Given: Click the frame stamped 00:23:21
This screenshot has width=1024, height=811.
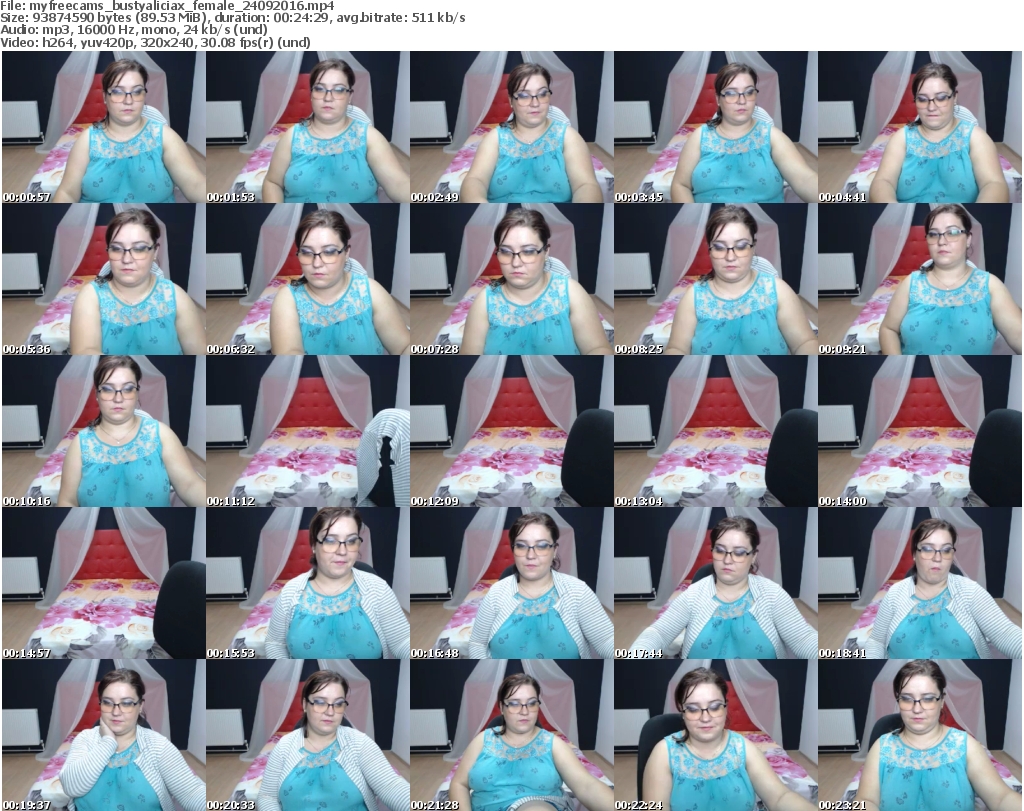Looking at the screenshot, I should pos(920,735).
